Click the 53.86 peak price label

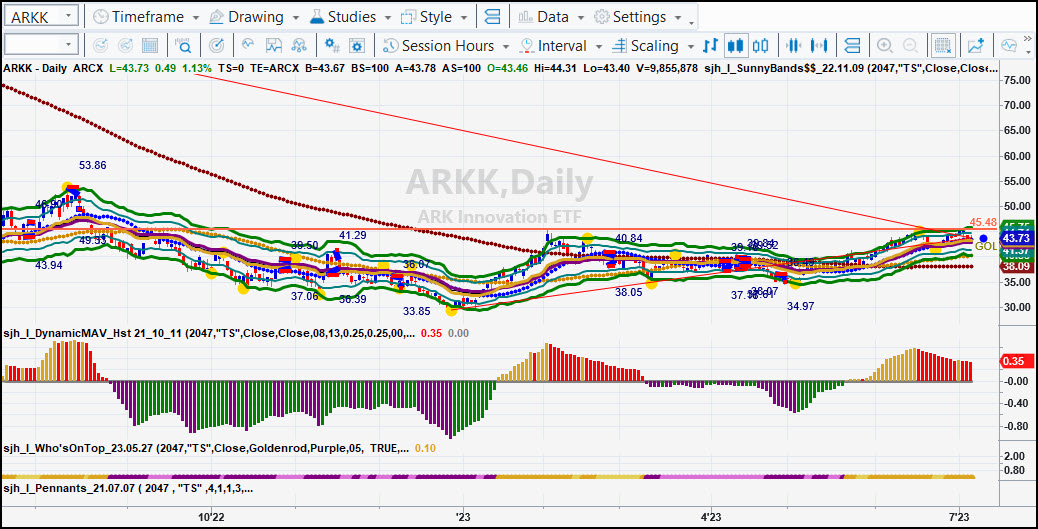click(x=93, y=165)
